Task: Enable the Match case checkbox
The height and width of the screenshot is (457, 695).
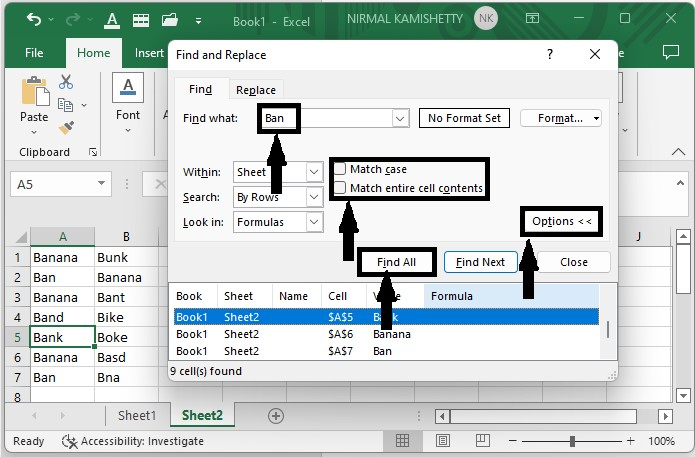Action: 340,169
